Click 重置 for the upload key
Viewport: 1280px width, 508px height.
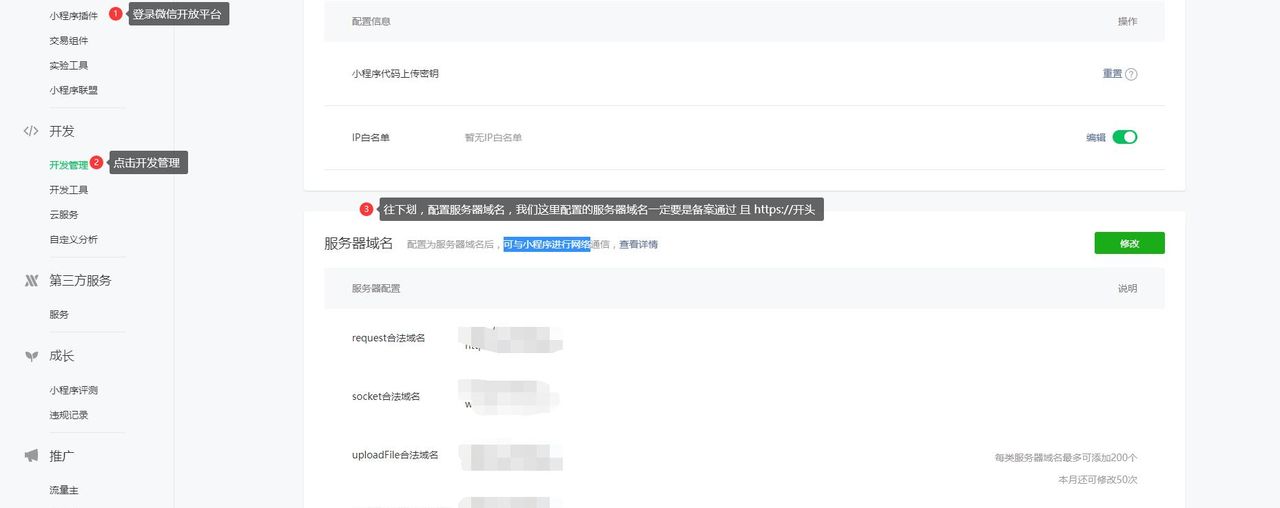1112,74
